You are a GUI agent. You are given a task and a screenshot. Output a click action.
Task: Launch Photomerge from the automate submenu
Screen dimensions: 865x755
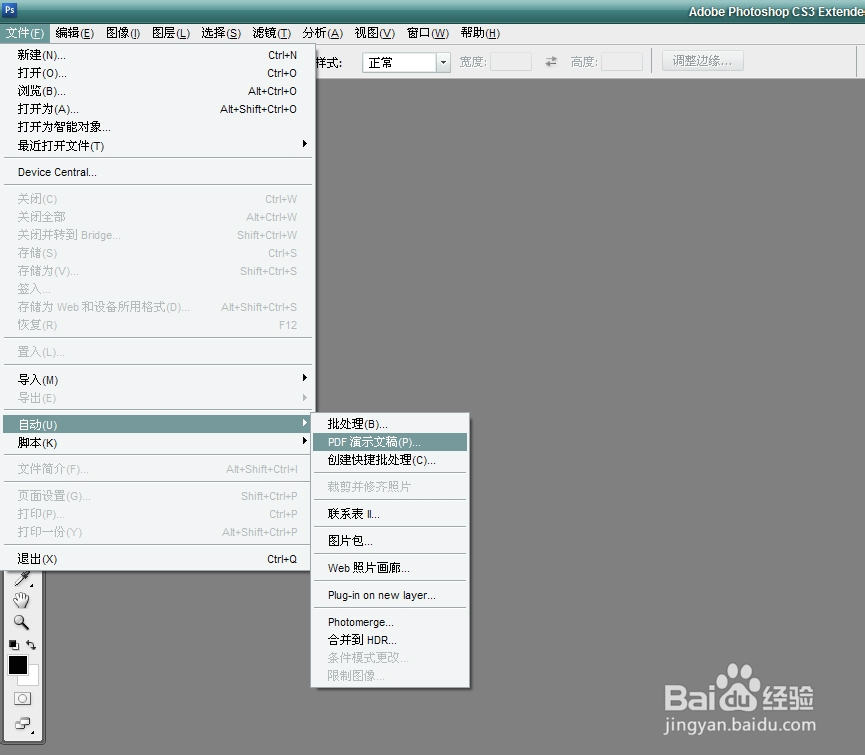[x=360, y=622]
